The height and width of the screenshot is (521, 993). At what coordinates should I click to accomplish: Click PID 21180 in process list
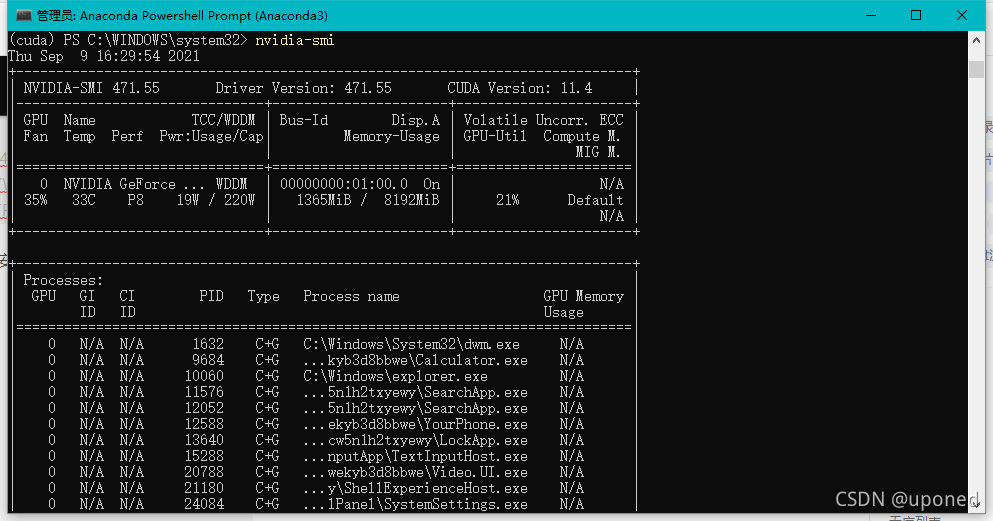tap(204, 488)
